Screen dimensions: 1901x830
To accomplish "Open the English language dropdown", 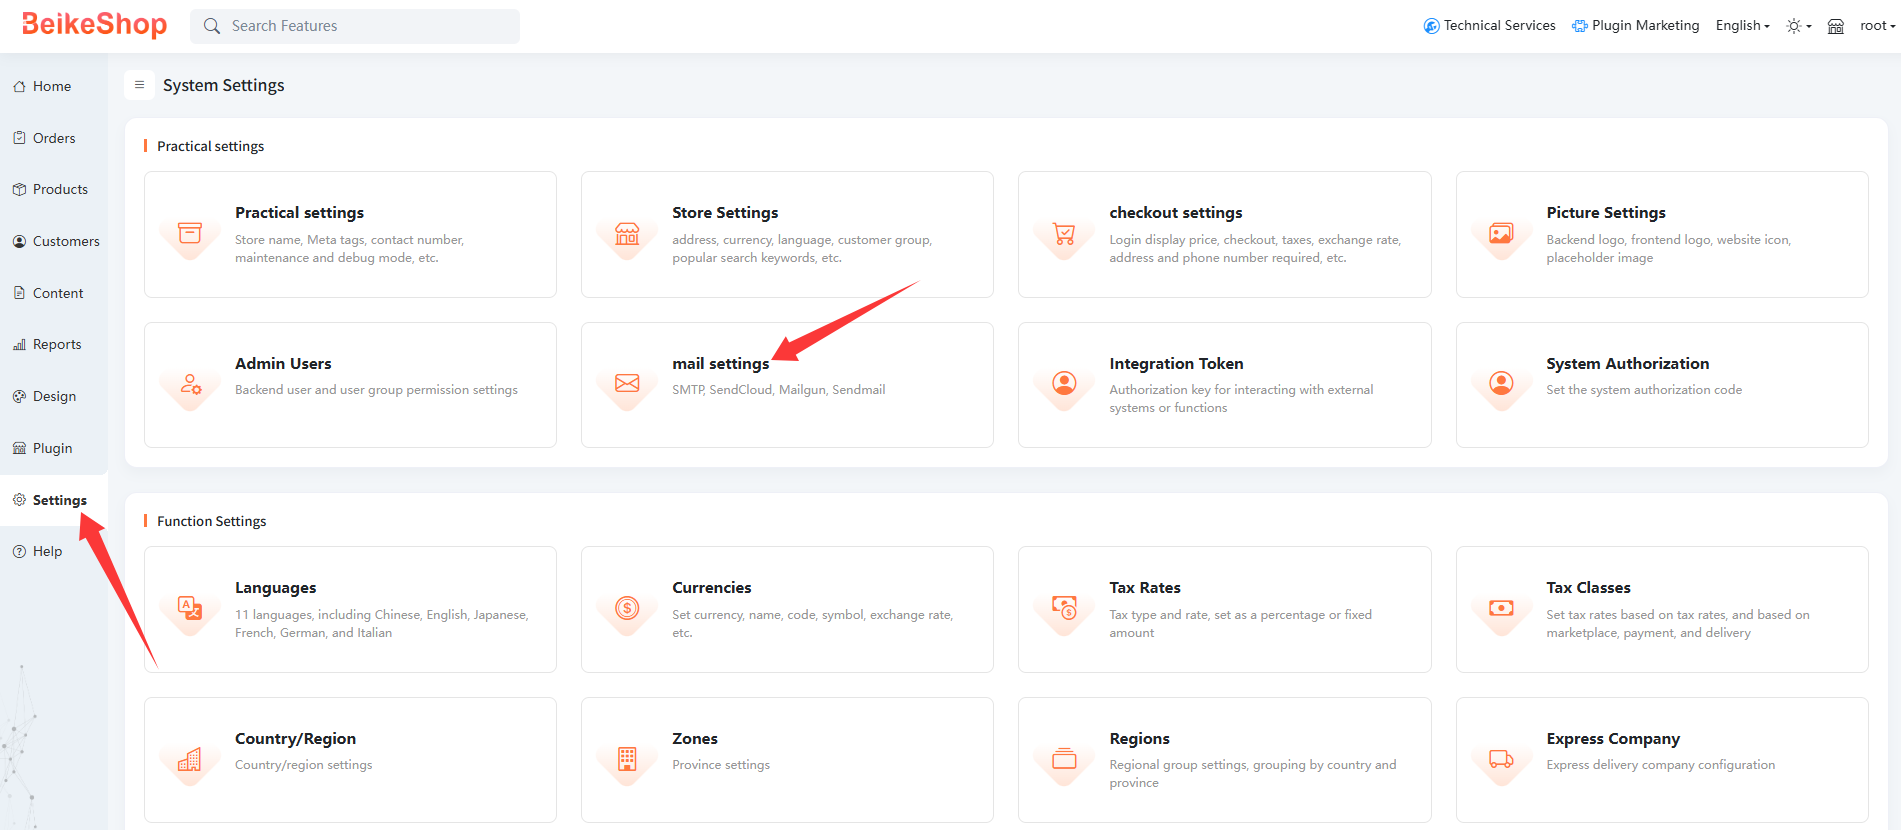I will click(1742, 26).
